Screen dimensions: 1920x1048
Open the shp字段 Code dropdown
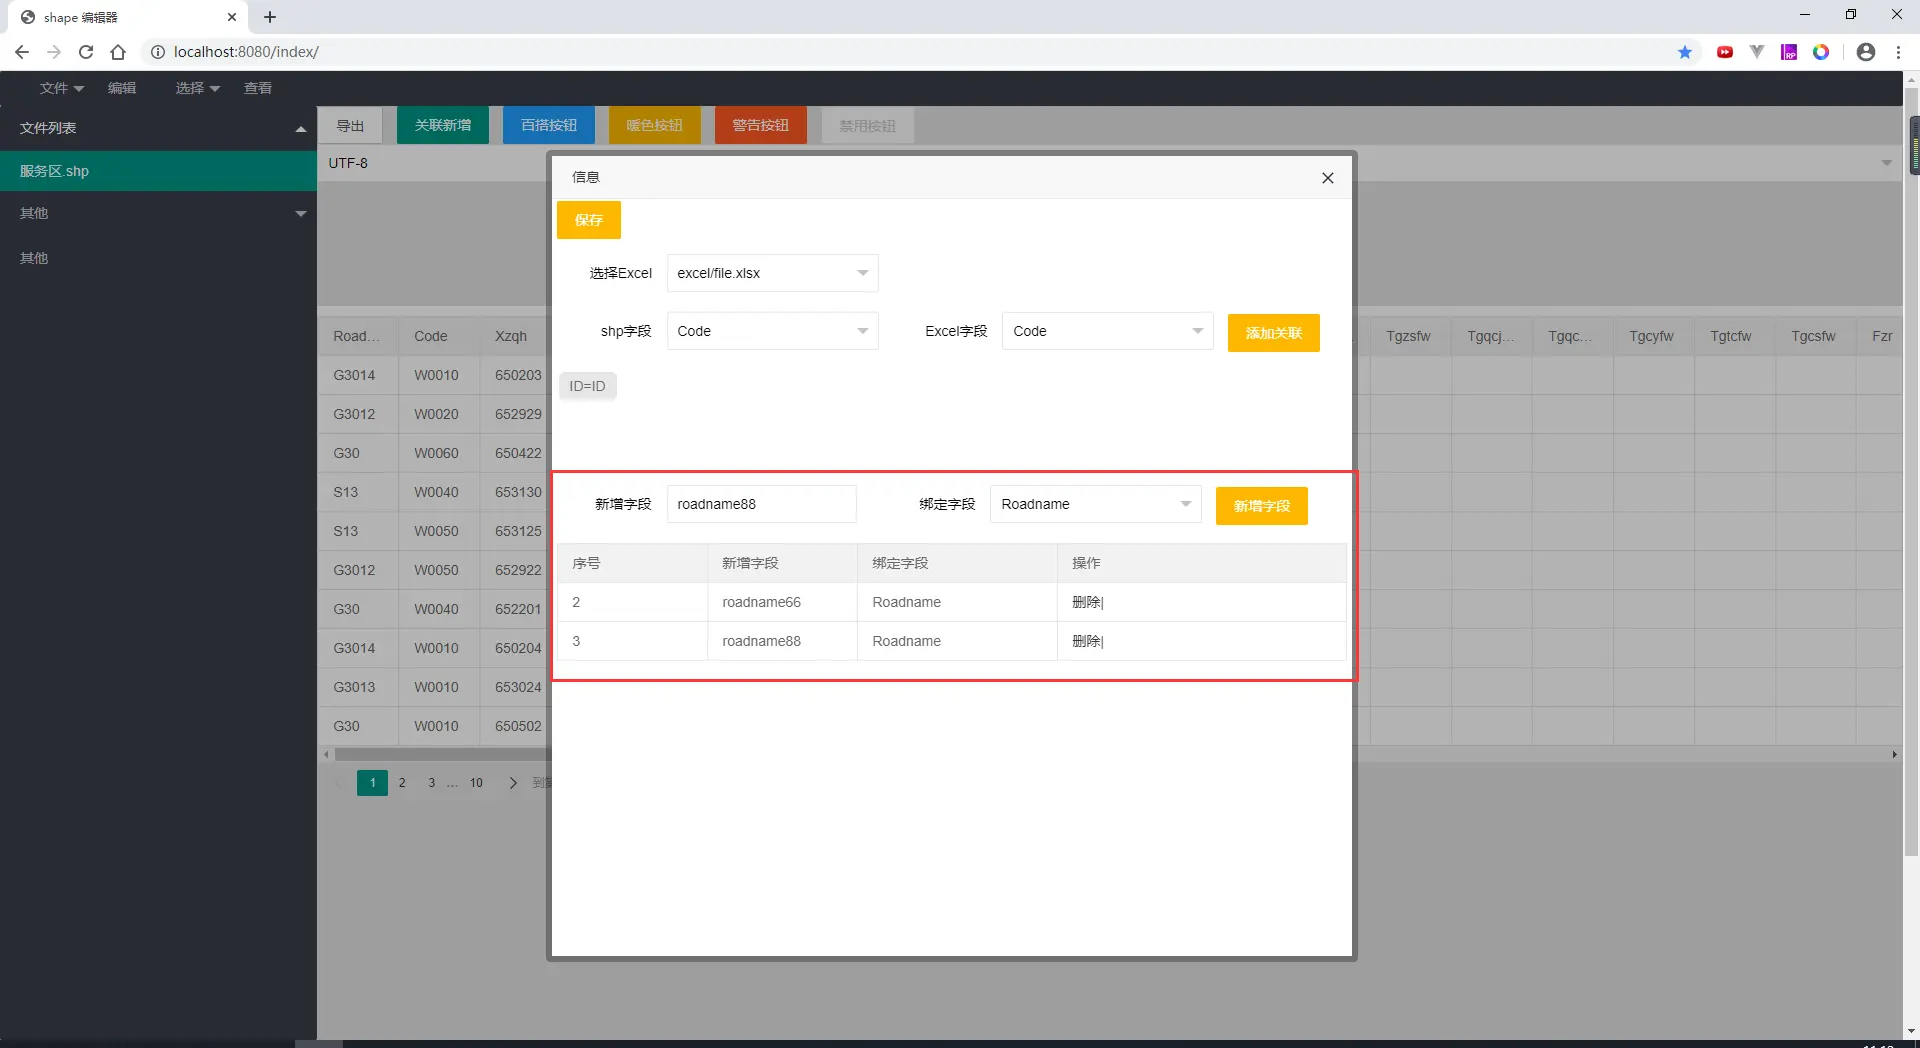(x=773, y=331)
